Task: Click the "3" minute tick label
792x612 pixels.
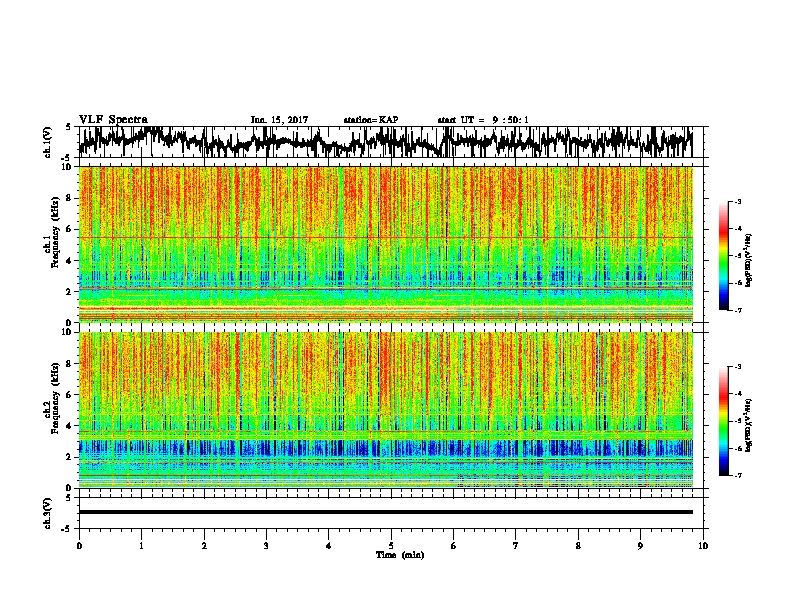Action: (266, 546)
